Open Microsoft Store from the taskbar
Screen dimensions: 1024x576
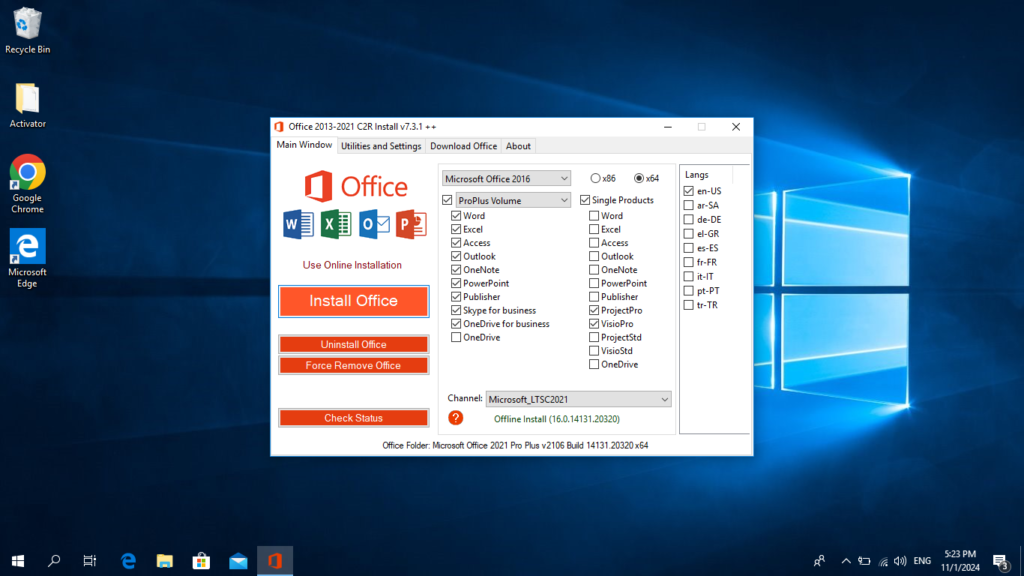(x=201, y=561)
